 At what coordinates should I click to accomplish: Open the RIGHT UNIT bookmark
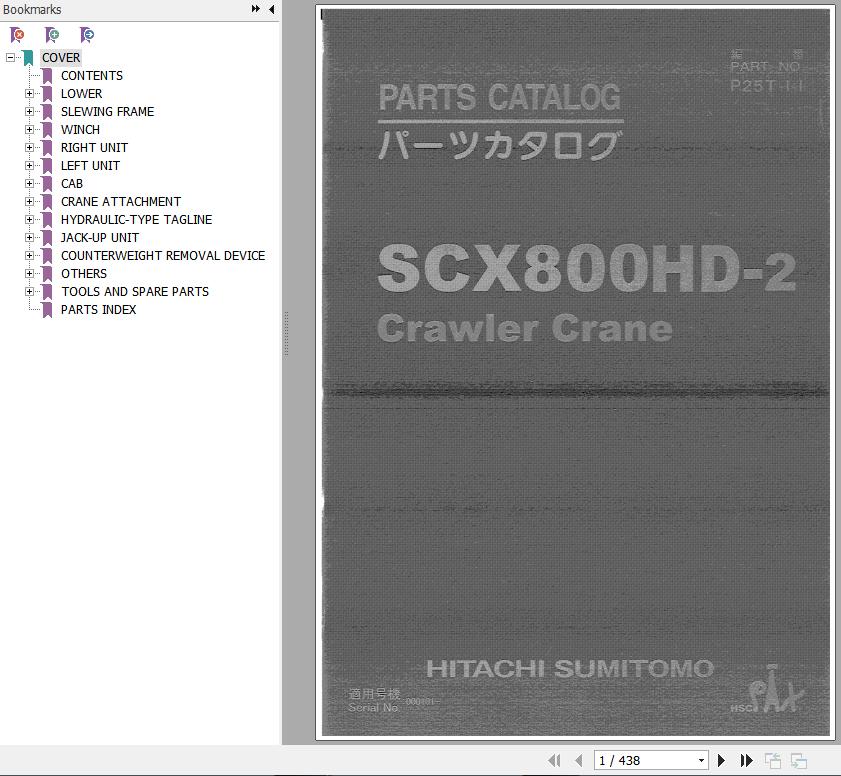(x=94, y=147)
